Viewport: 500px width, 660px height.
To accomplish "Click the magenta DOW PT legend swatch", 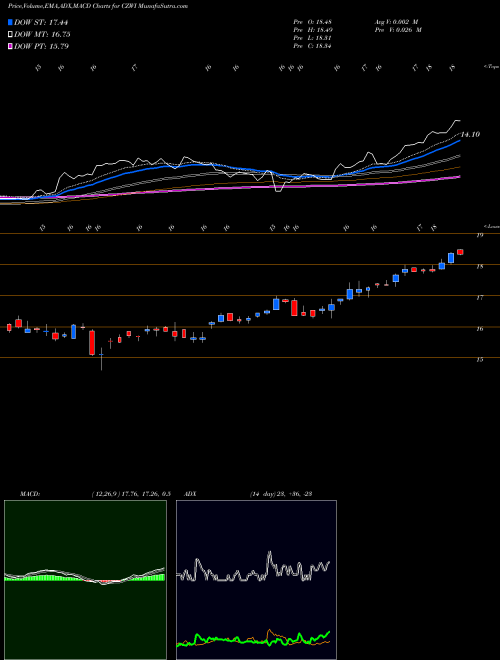I will (x=11, y=46).
